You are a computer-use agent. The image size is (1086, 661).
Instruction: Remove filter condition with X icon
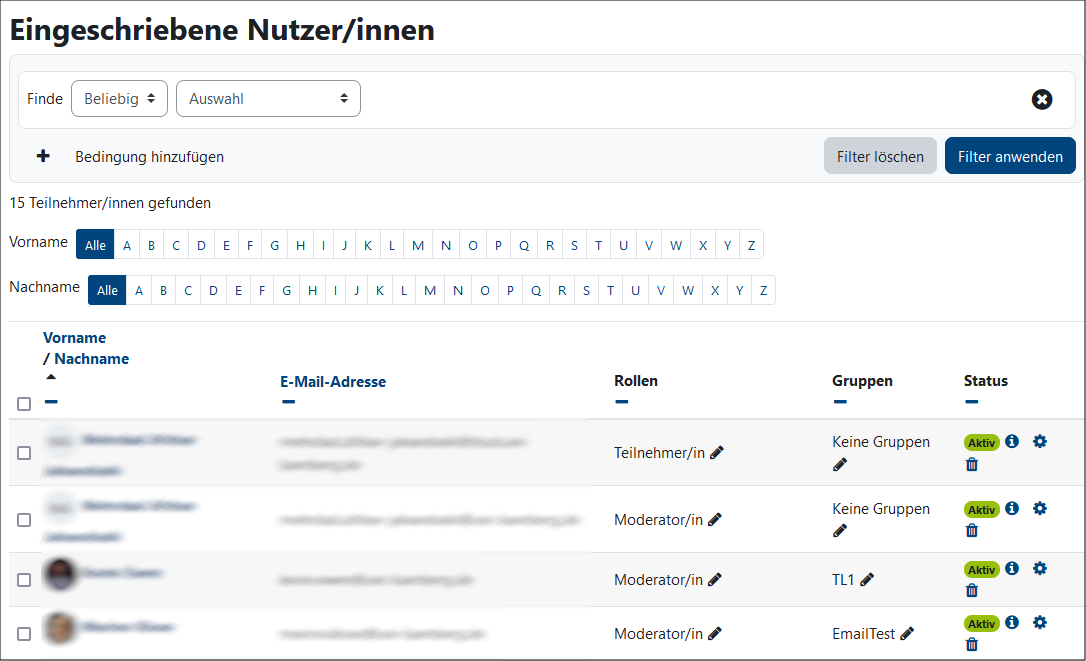pos(1042,99)
